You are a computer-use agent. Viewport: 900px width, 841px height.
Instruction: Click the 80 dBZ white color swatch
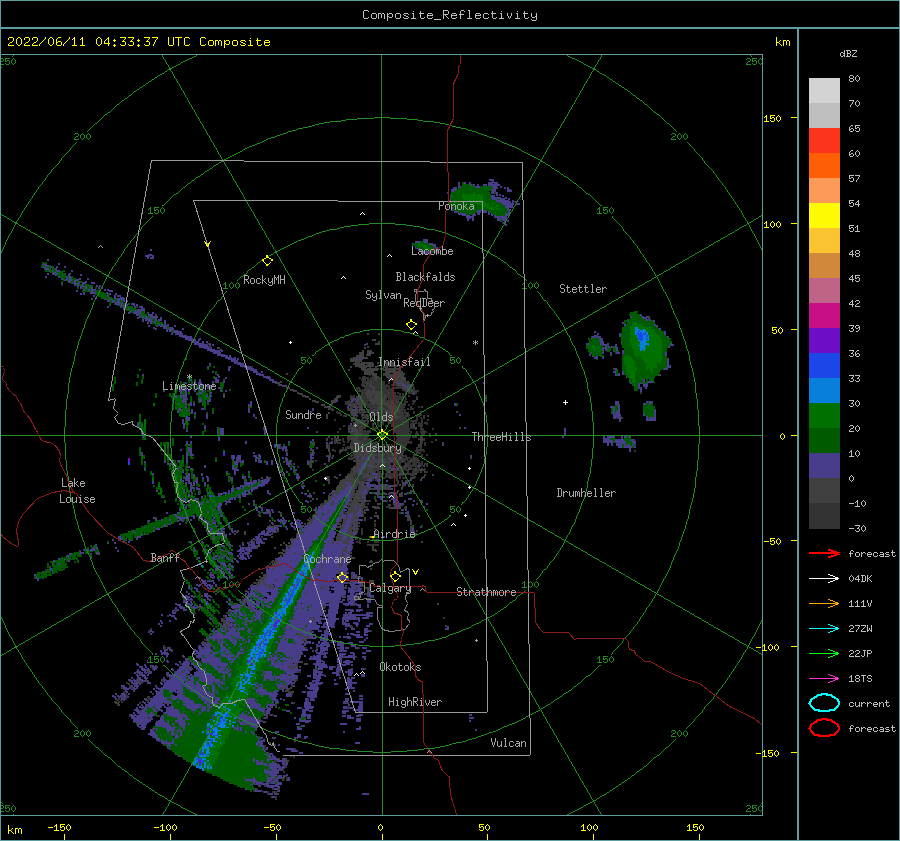(x=824, y=90)
